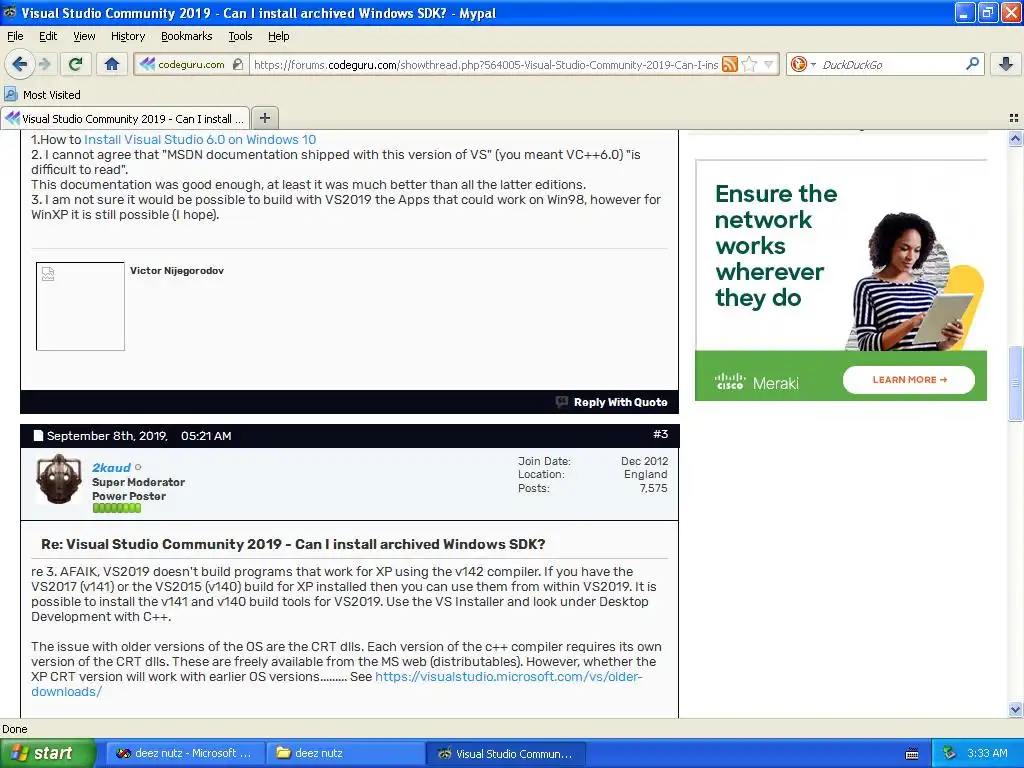The height and width of the screenshot is (768, 1024).
Task: Click the codeguru.com site identity icon
Action: [148, 64]
